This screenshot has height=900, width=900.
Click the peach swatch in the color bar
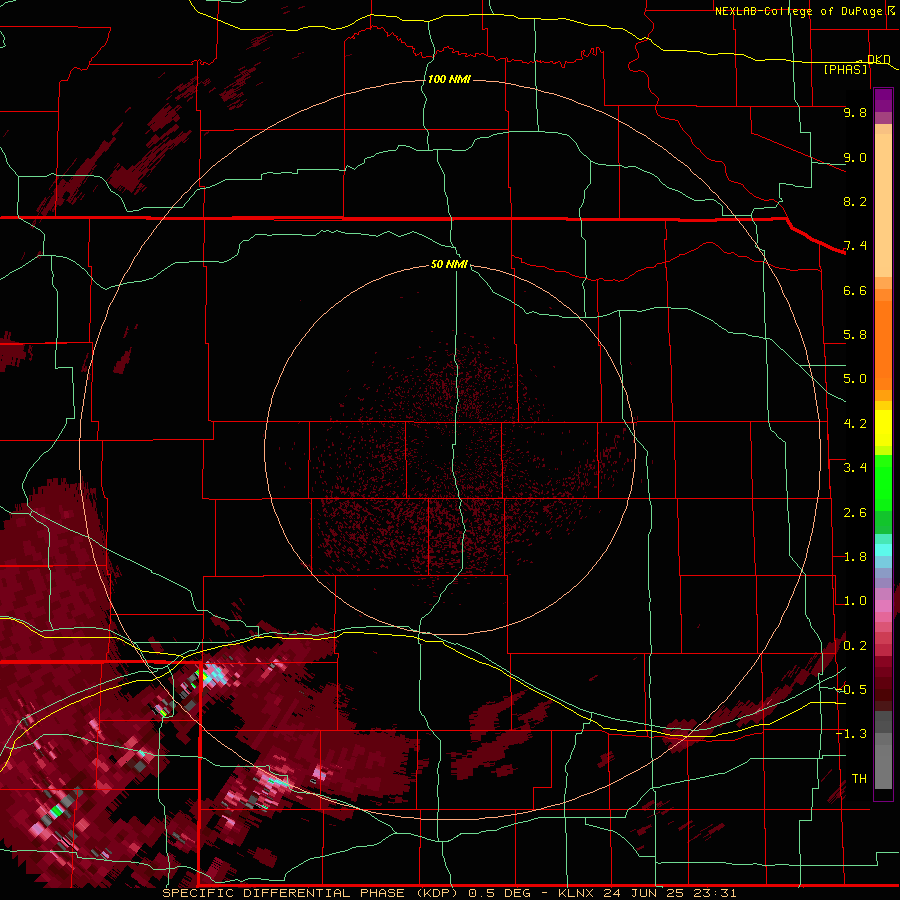coord(883,207)
